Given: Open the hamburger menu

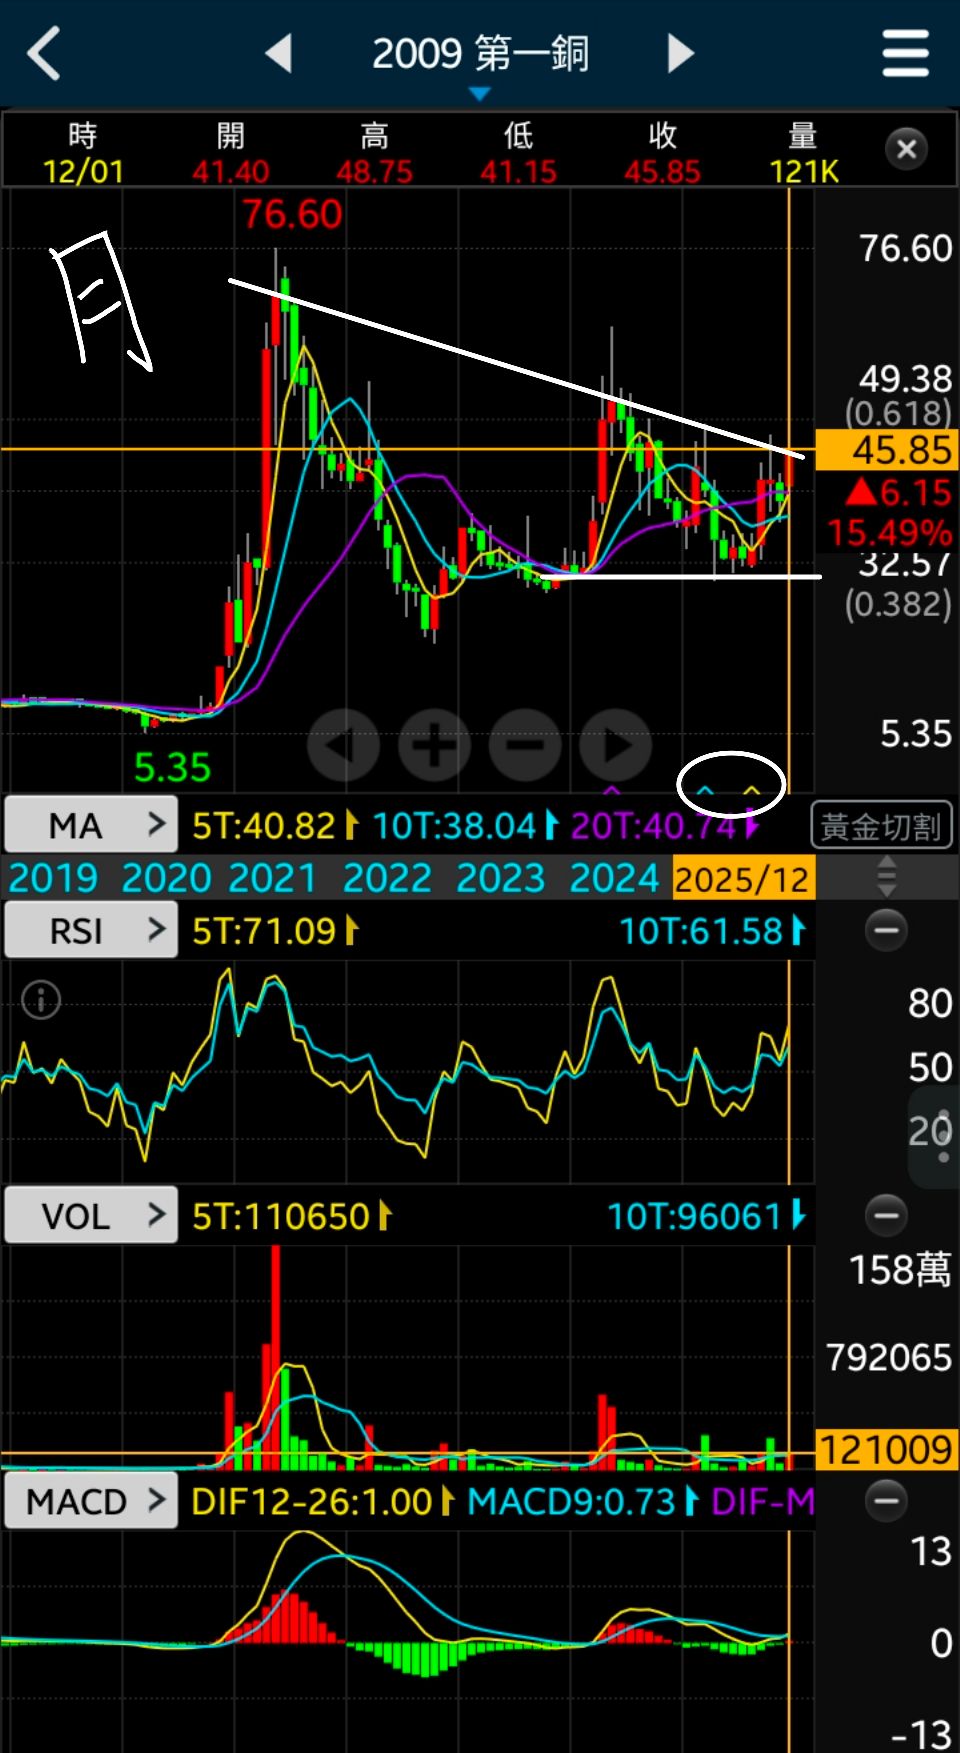Looking at the screenshot, I should pos(906,53).
